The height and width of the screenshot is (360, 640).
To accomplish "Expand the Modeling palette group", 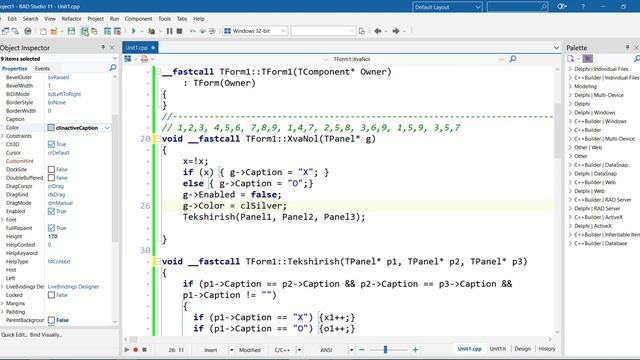I will coord(570,87).
